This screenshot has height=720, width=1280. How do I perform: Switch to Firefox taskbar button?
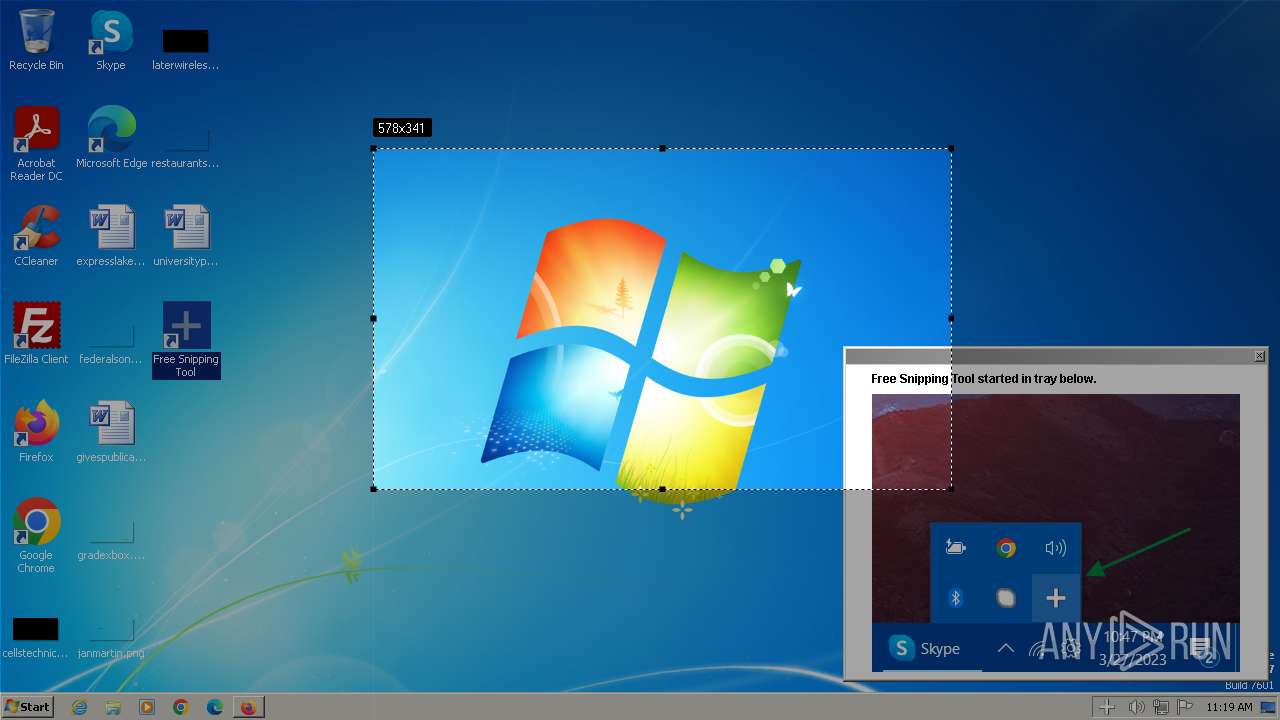click(249, 707)
